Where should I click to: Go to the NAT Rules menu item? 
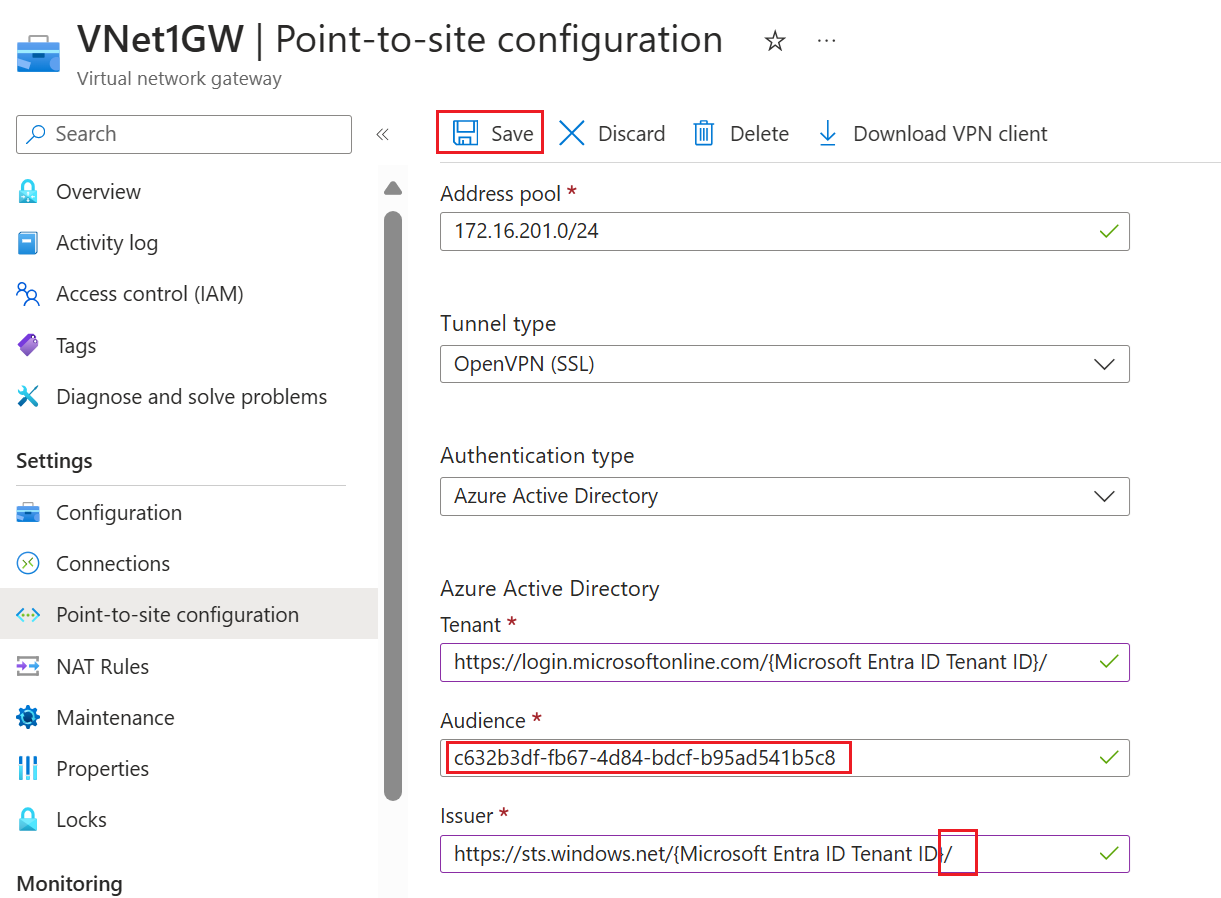(x=102, y=667)
